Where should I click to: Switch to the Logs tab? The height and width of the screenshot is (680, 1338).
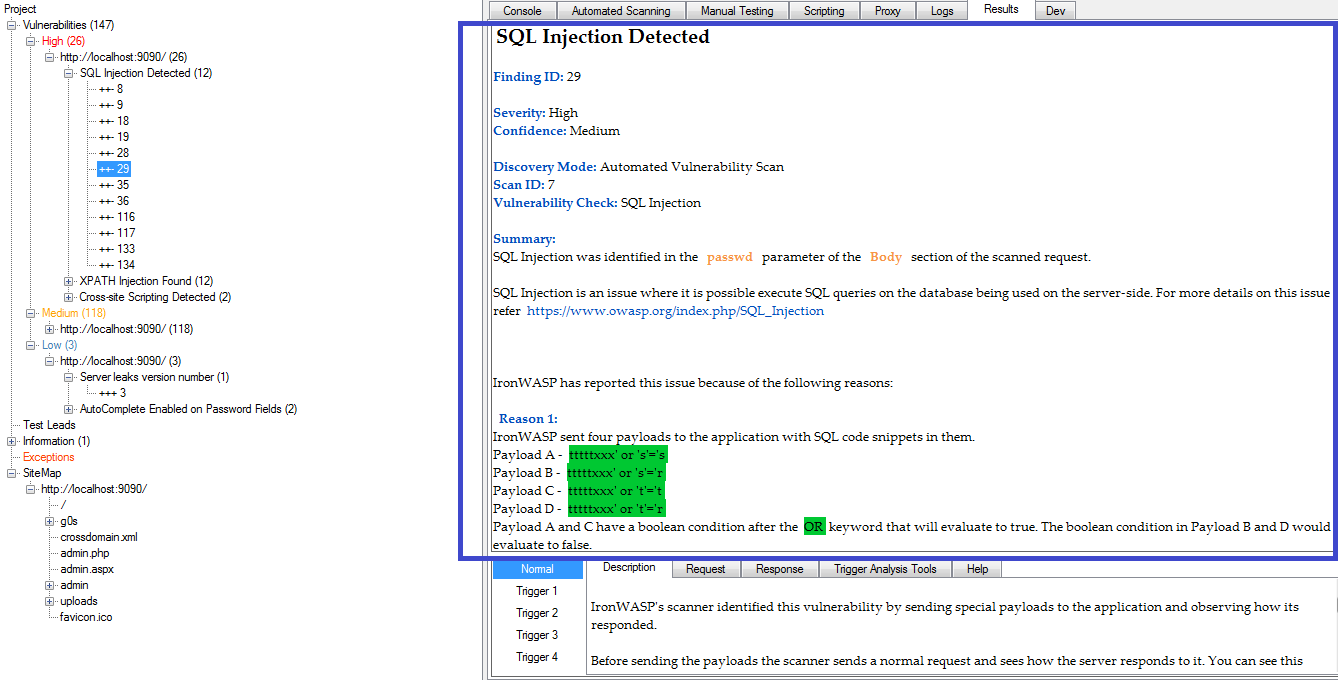click(941, 10)
